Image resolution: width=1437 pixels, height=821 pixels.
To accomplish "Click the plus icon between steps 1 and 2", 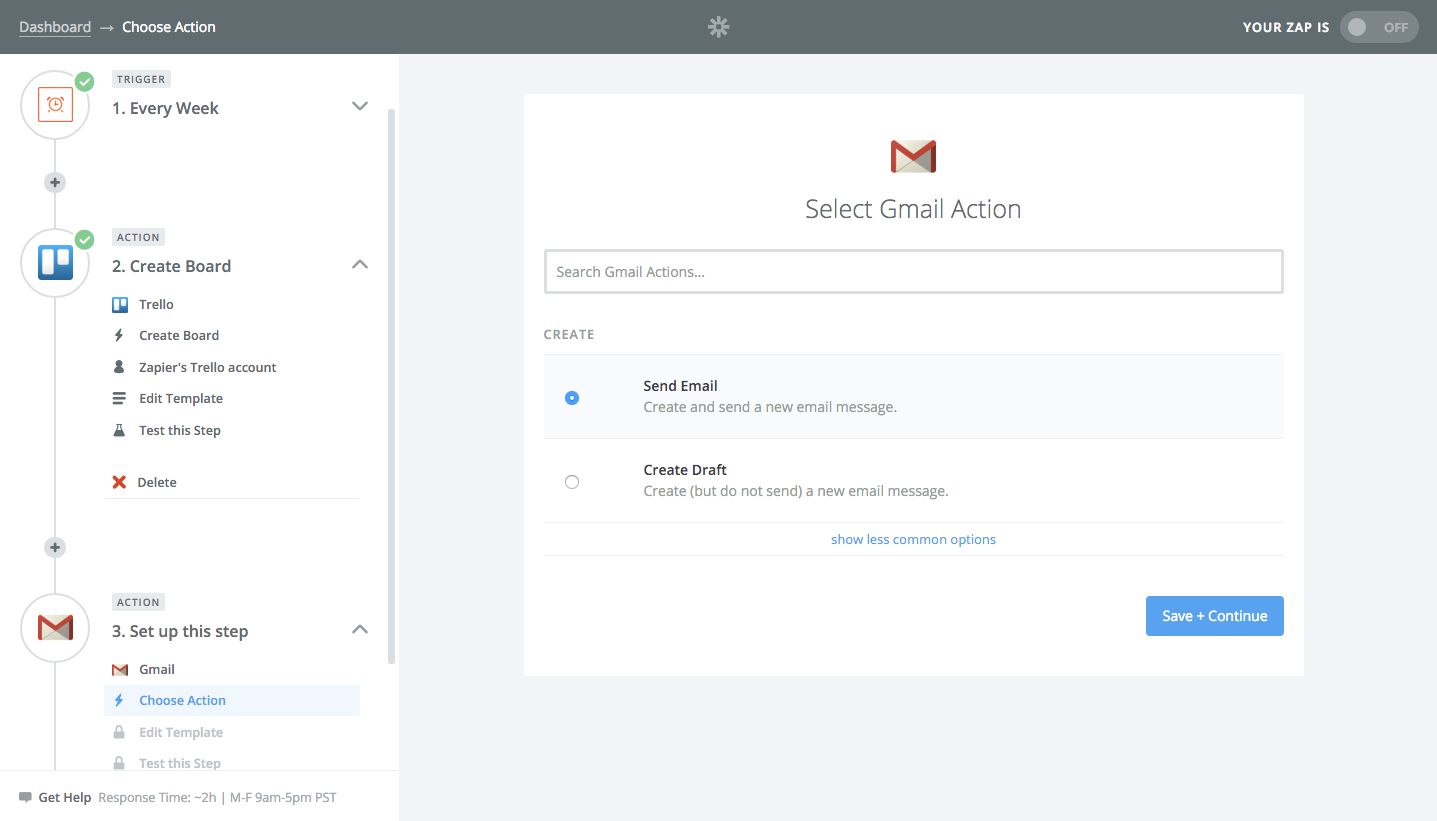I will pos(56,182).
